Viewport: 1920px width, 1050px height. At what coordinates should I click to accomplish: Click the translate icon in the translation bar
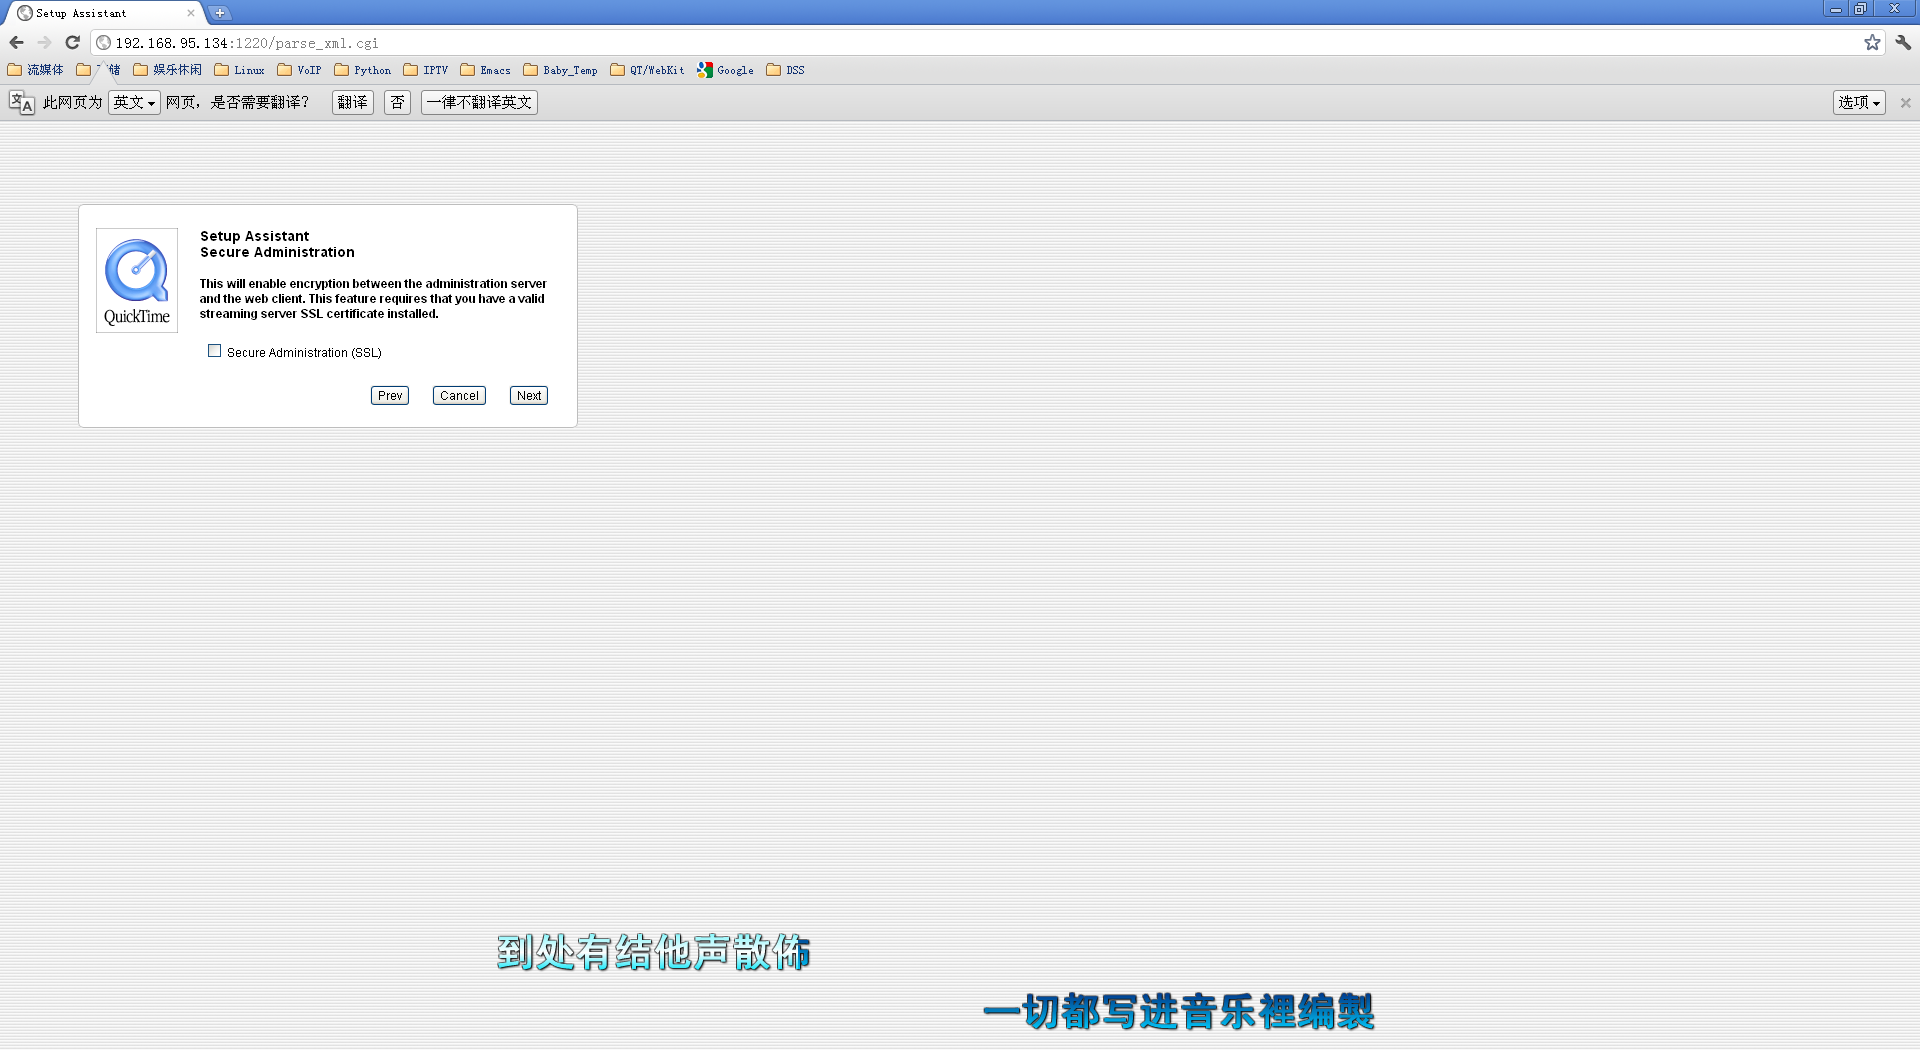[x=21, y=102]
